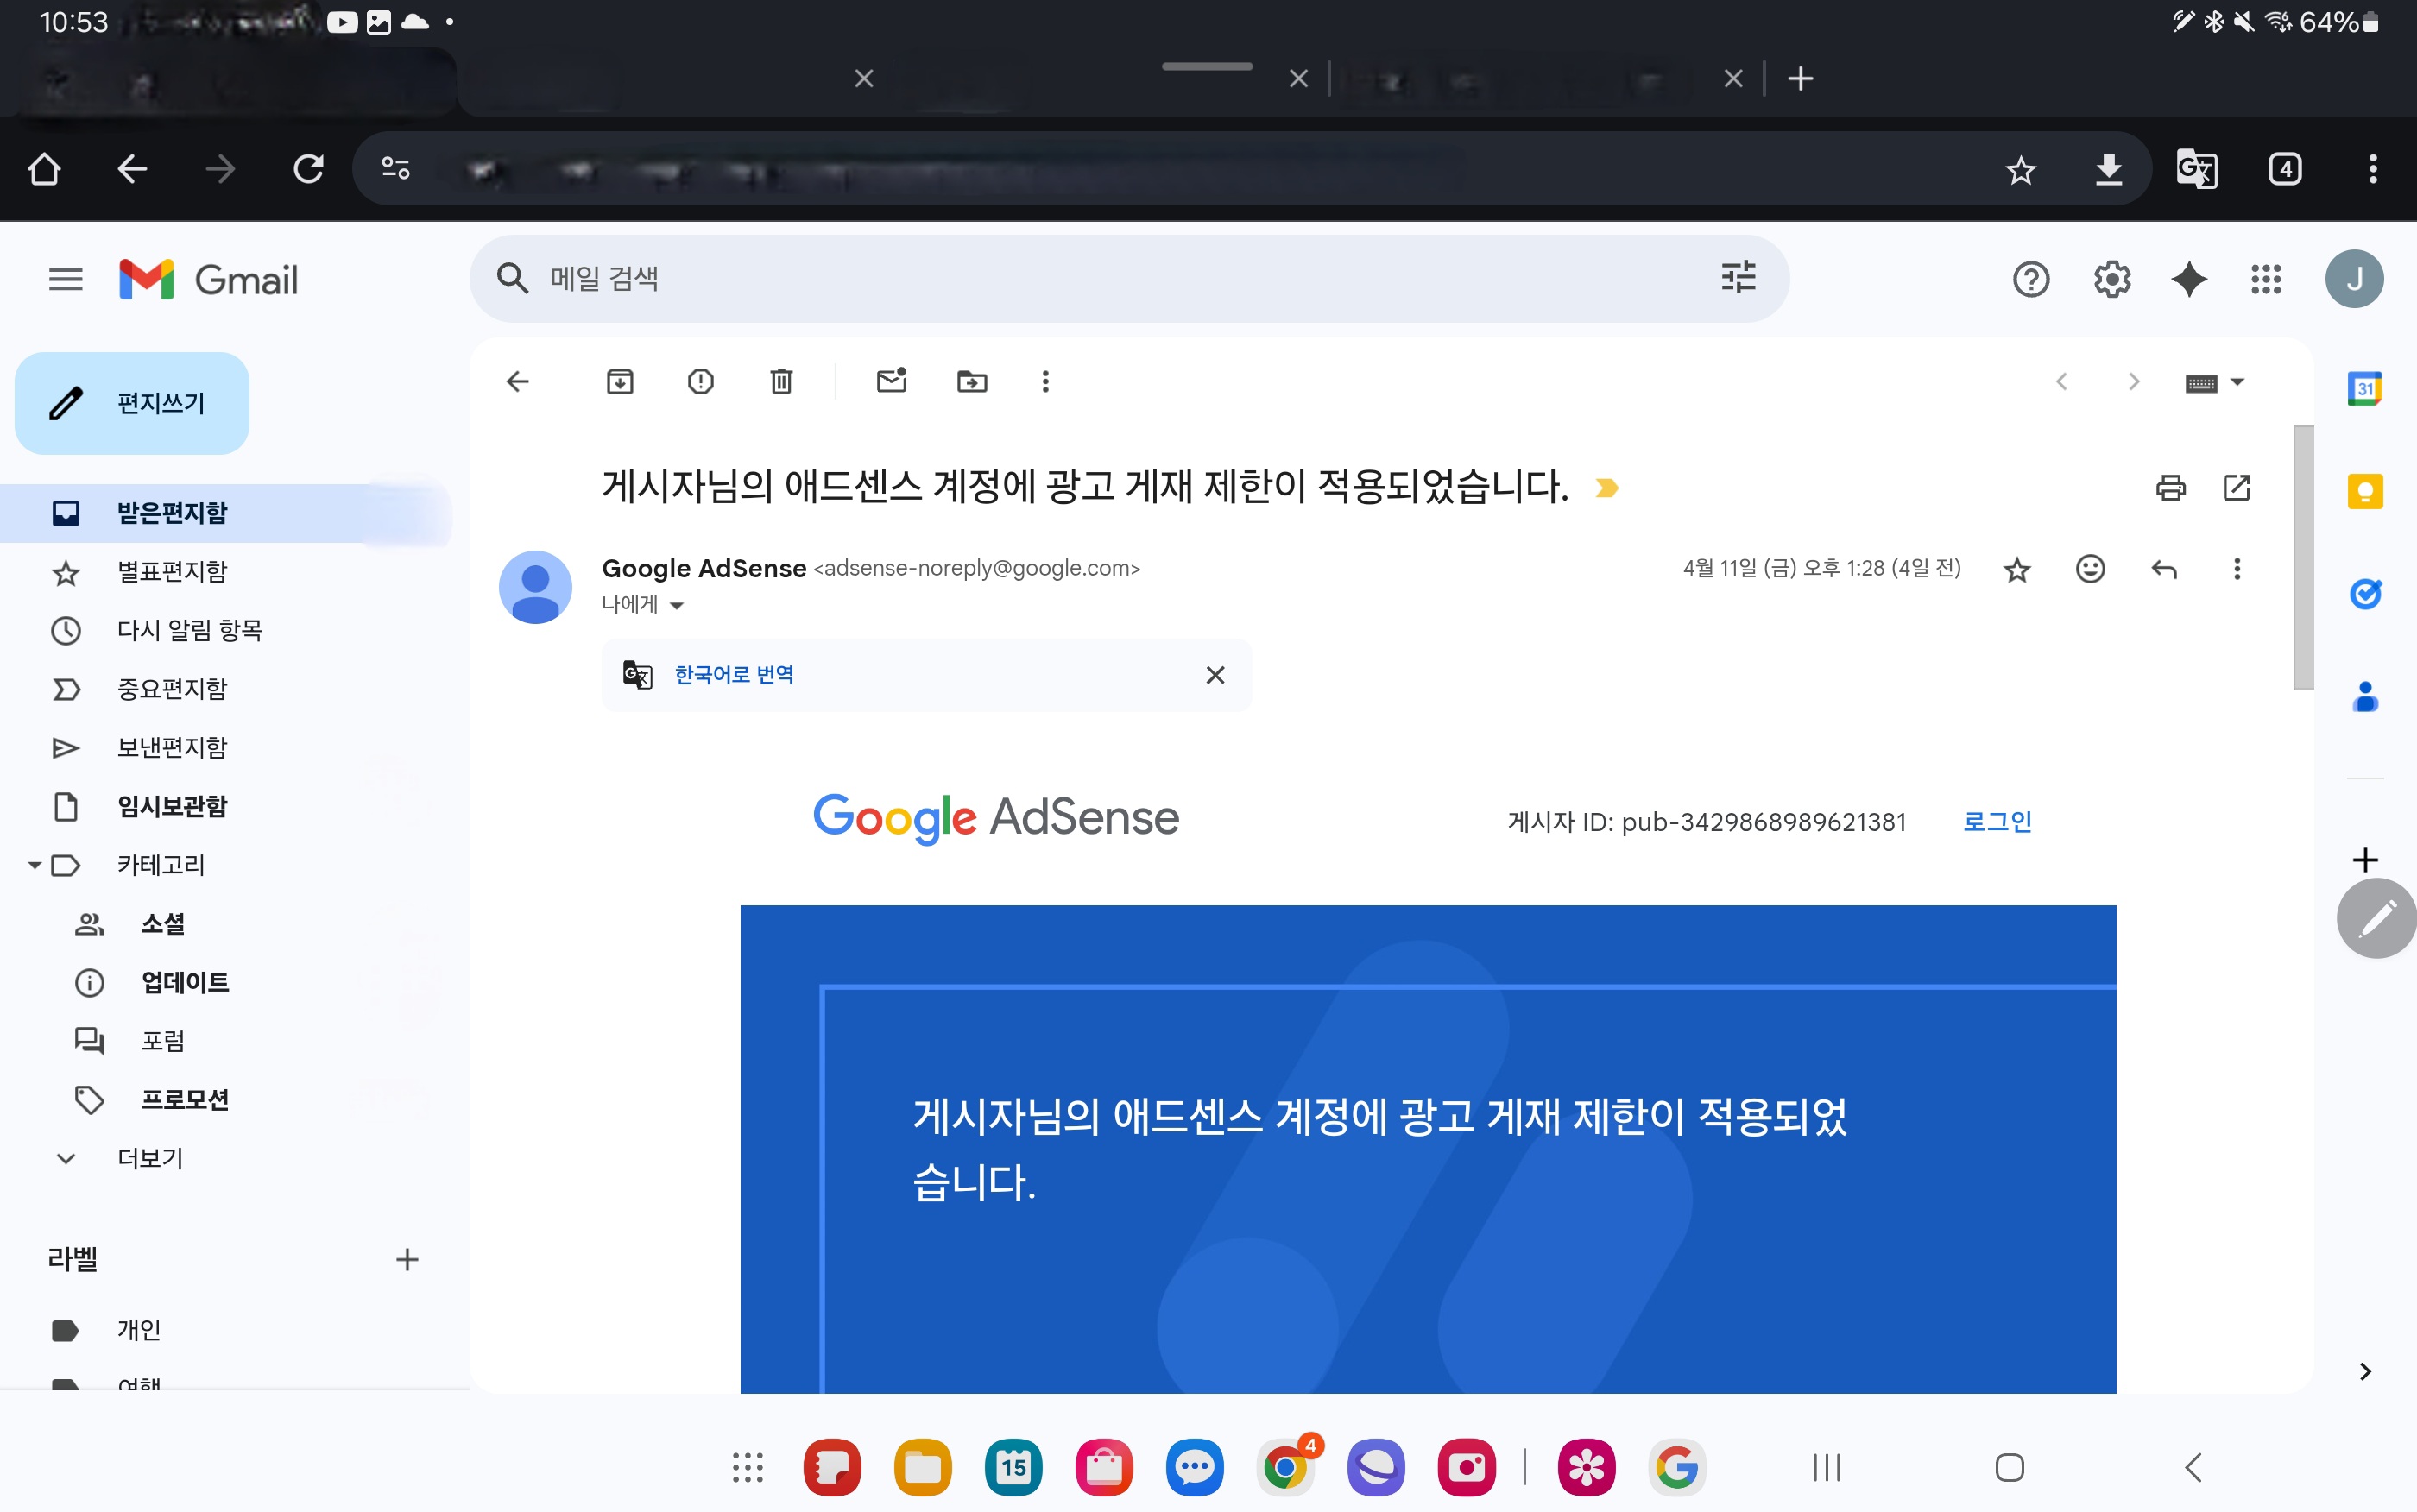Print the email with the printer icon
The image size is (2417, 1512).
[x=2170, y=488]
